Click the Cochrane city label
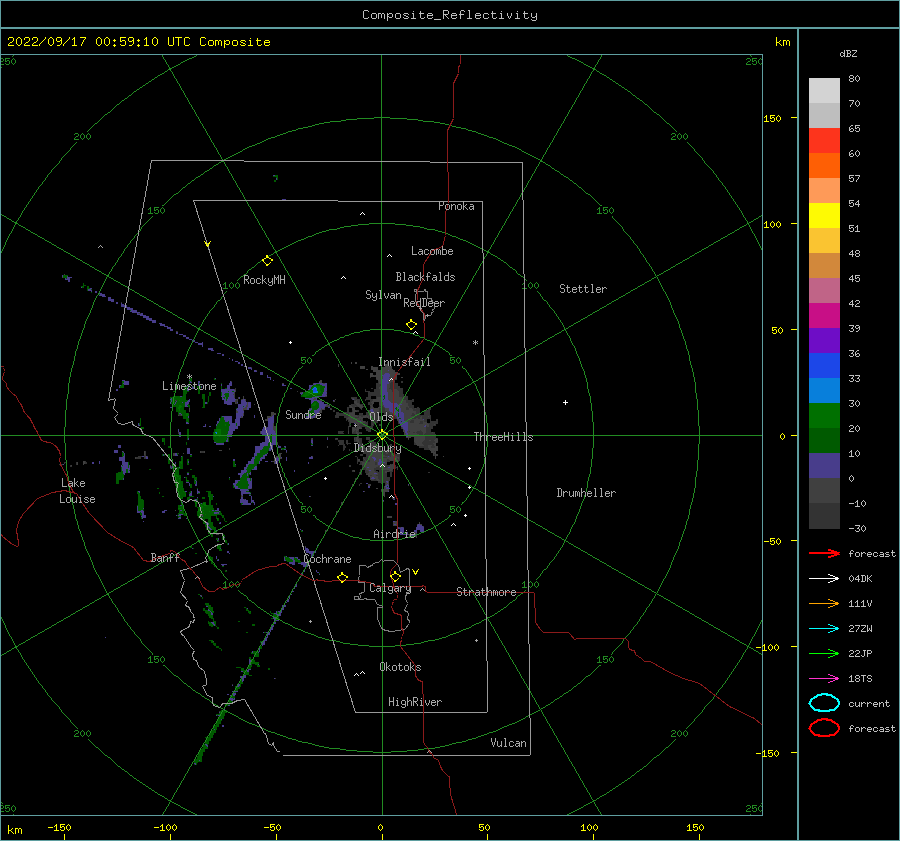 point(327,559)
